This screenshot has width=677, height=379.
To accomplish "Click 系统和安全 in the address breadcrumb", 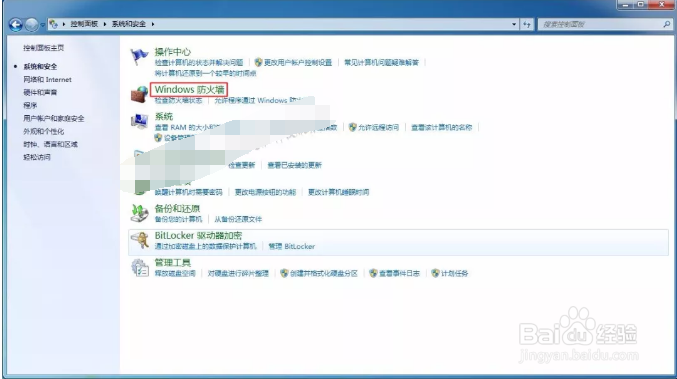I will [x=129, y=24].
